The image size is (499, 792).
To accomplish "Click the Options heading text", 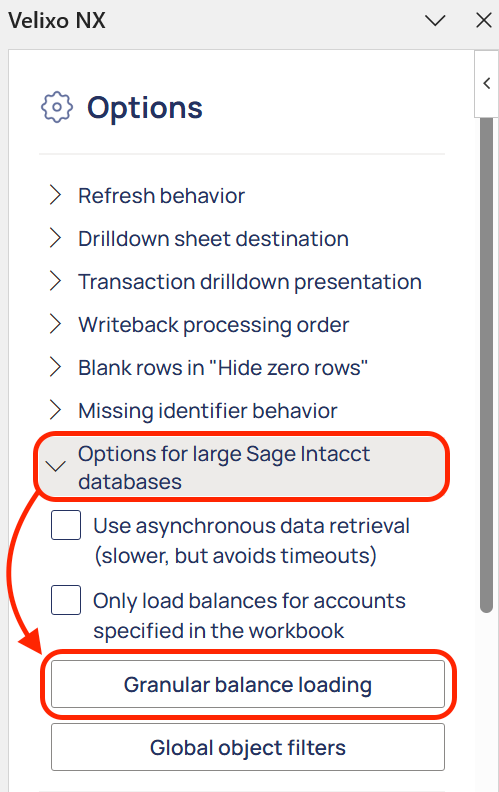I will [145, 108].
